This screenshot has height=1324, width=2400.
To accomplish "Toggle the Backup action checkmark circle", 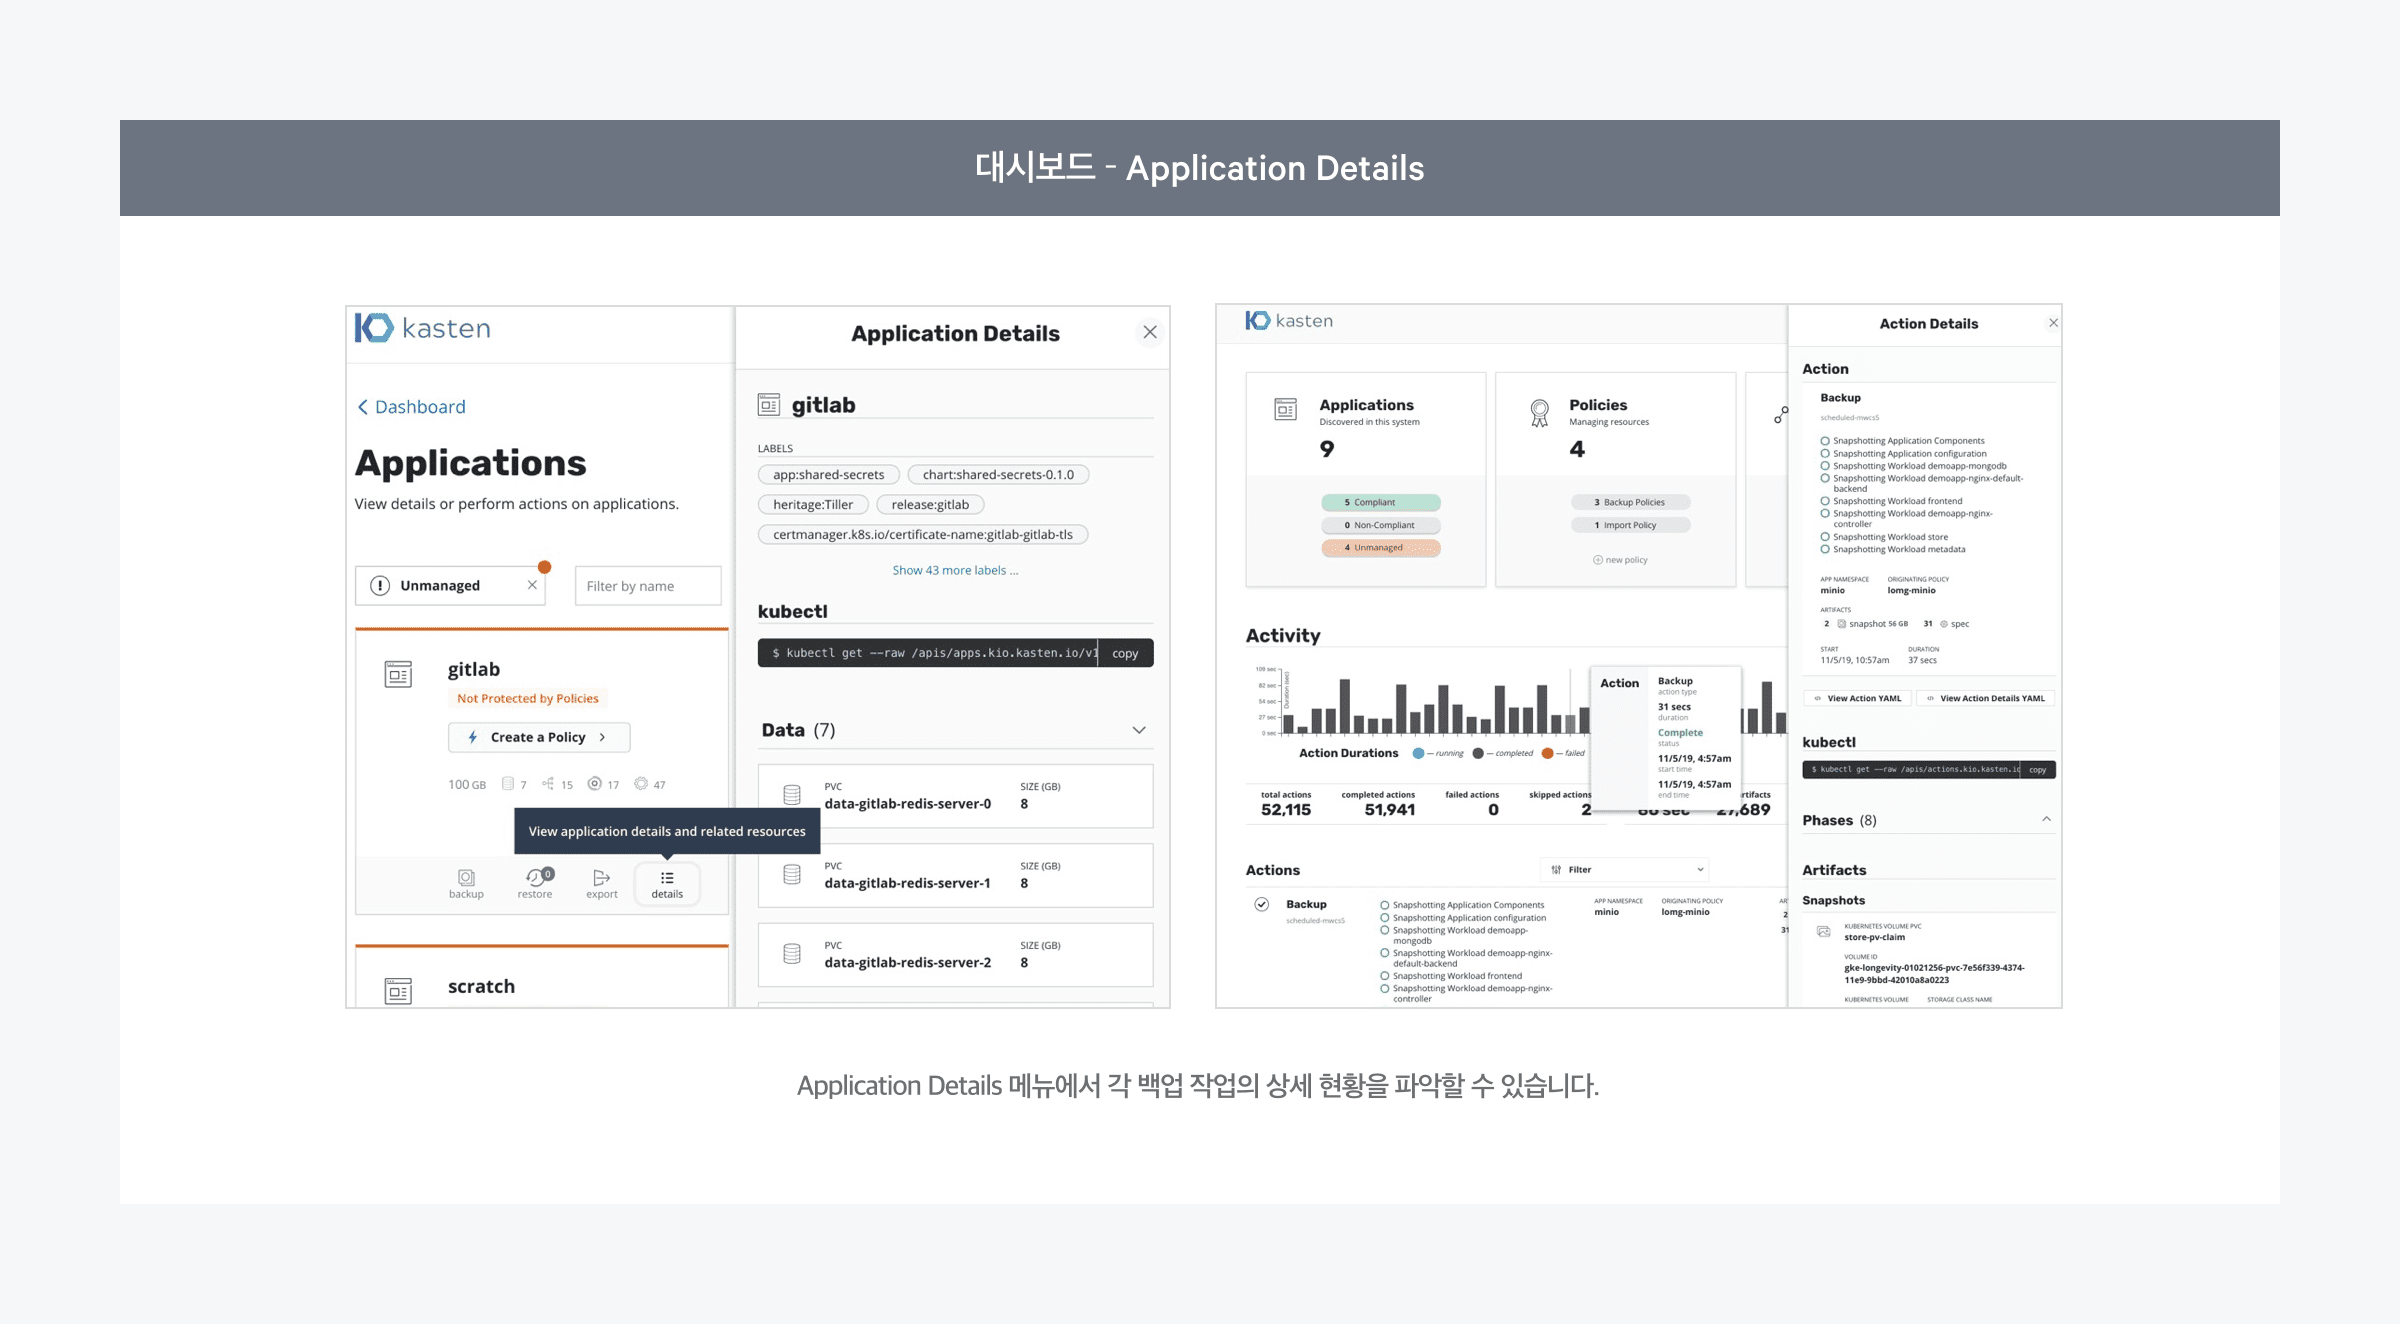I will [x=1262, y=904].
